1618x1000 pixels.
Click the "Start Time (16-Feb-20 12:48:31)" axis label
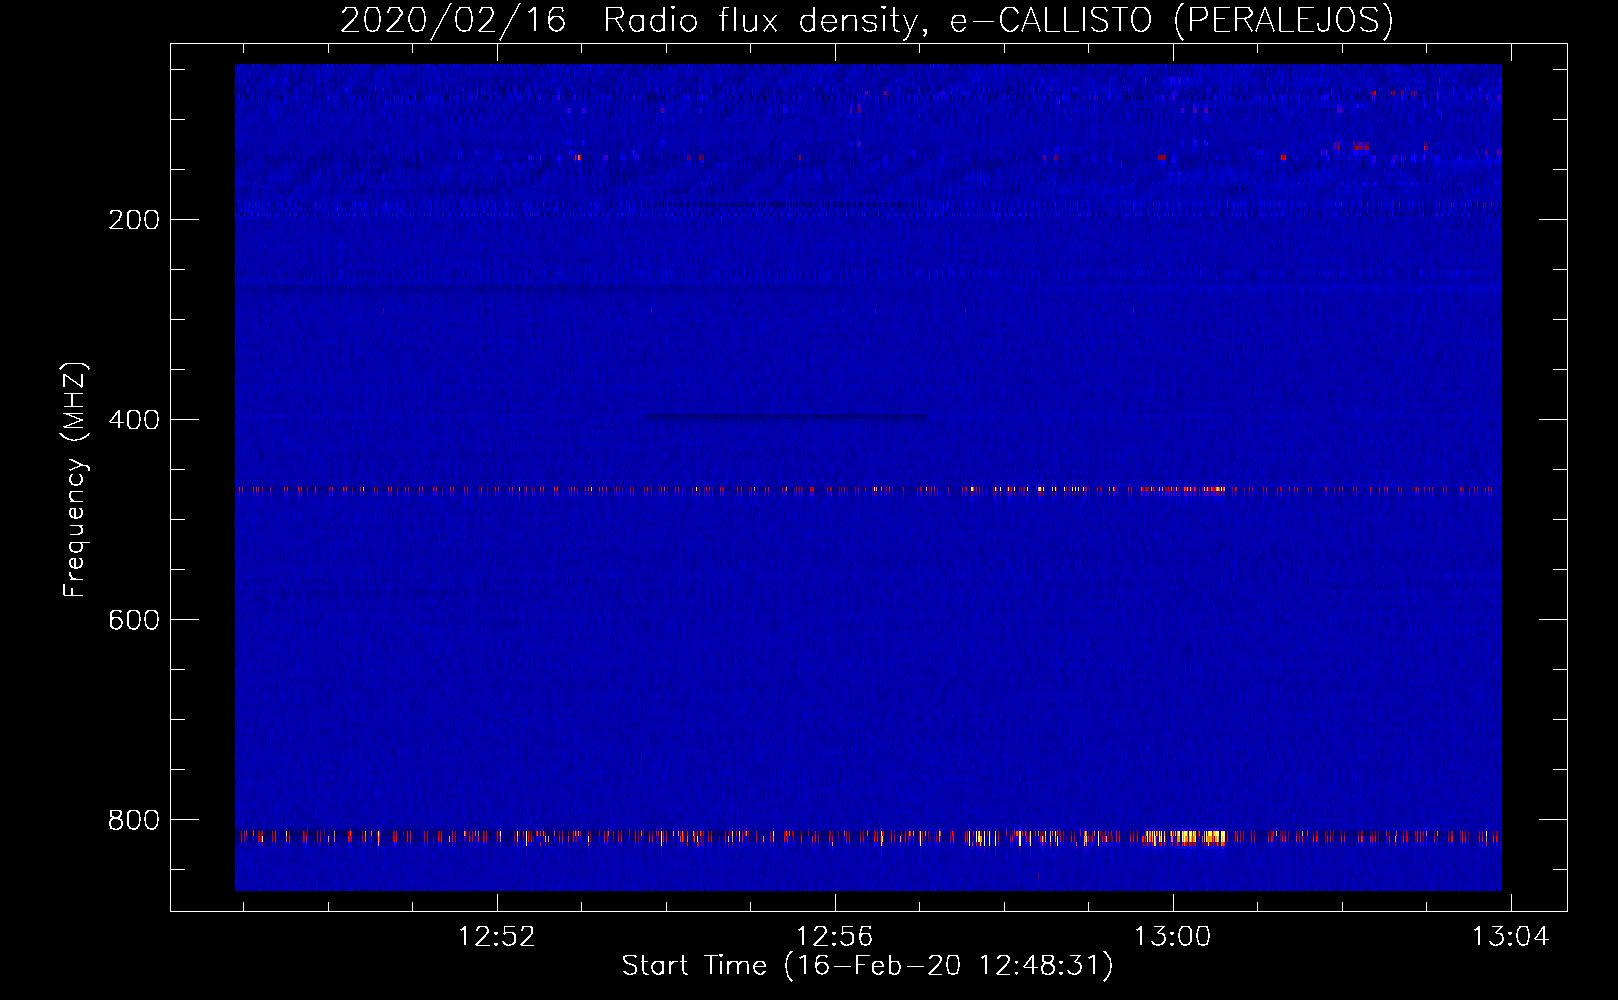click(x=867, y=966)
